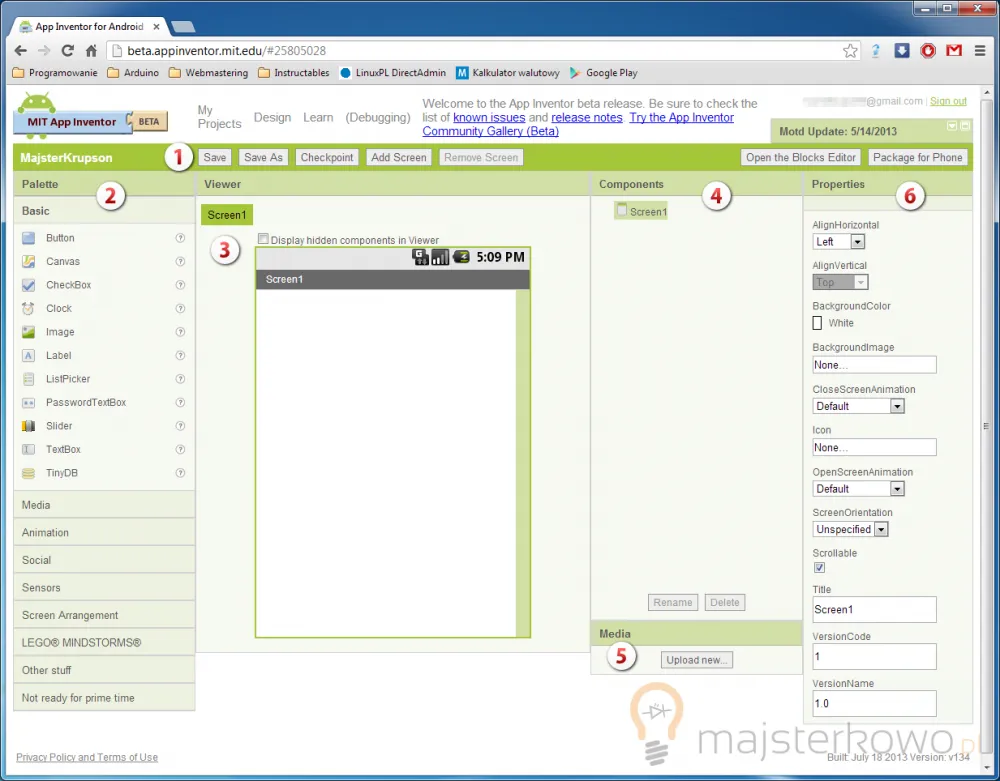The height and width of the screenshot is (781, 1000).
Task: Click the Add Screen button
Action: [399, 157]
